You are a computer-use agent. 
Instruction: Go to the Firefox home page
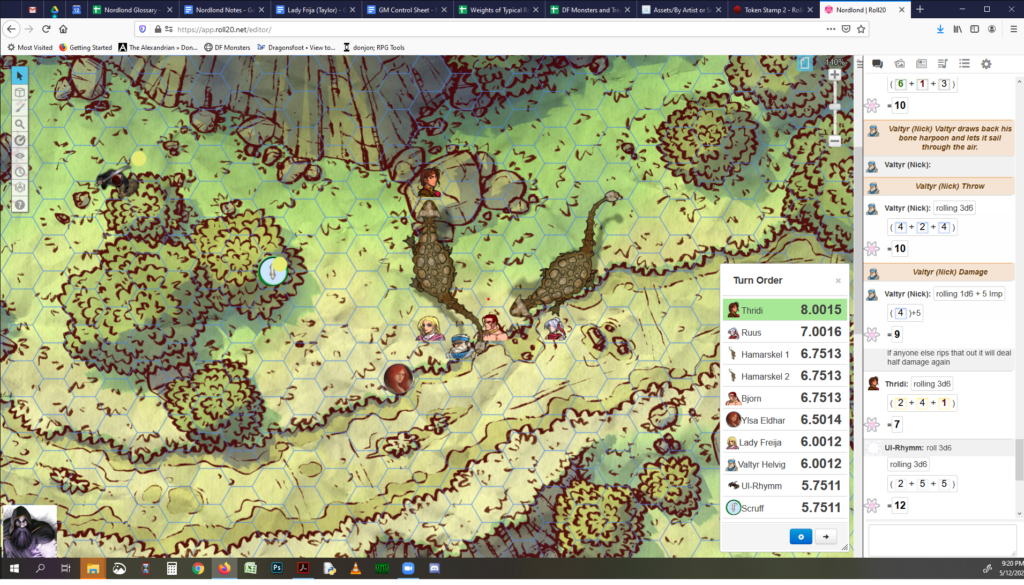(x=63, y=29)
